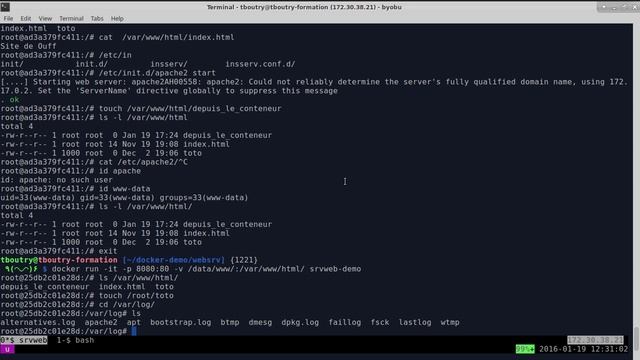640x360 pixels.
Task: Click the 'docker run -it -p 8080:80' command line
Action: (206, 269)
